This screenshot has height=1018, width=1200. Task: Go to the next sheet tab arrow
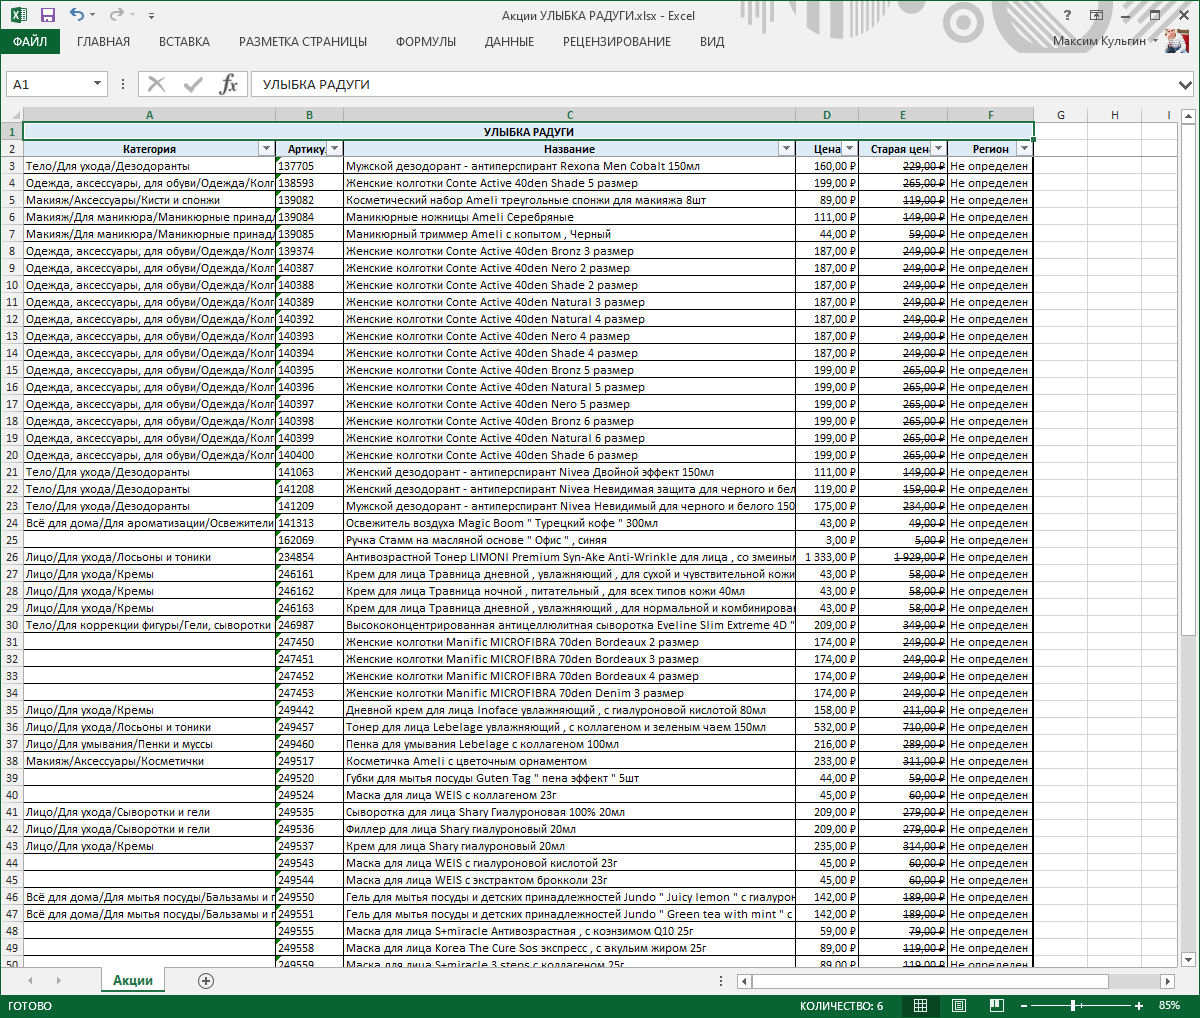coord(58,981)
